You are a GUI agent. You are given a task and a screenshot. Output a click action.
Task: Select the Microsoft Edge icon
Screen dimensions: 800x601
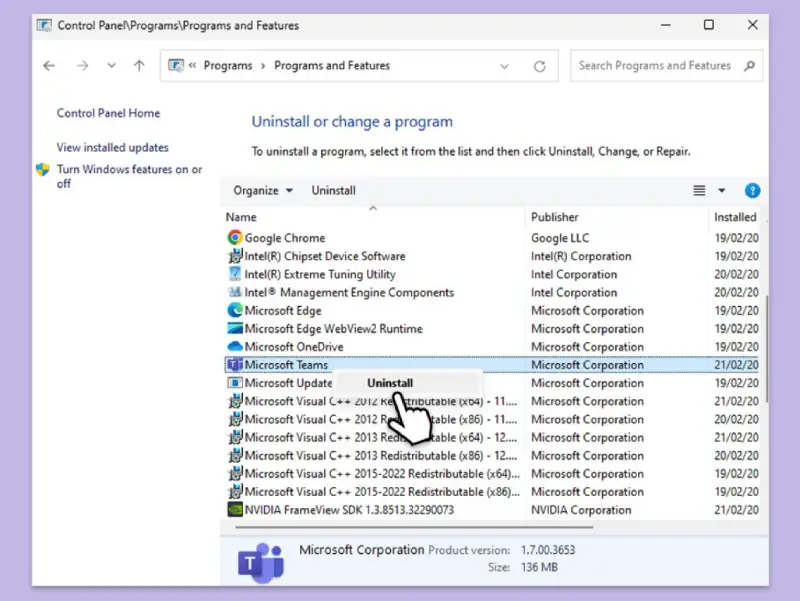[x=235, y=310]
